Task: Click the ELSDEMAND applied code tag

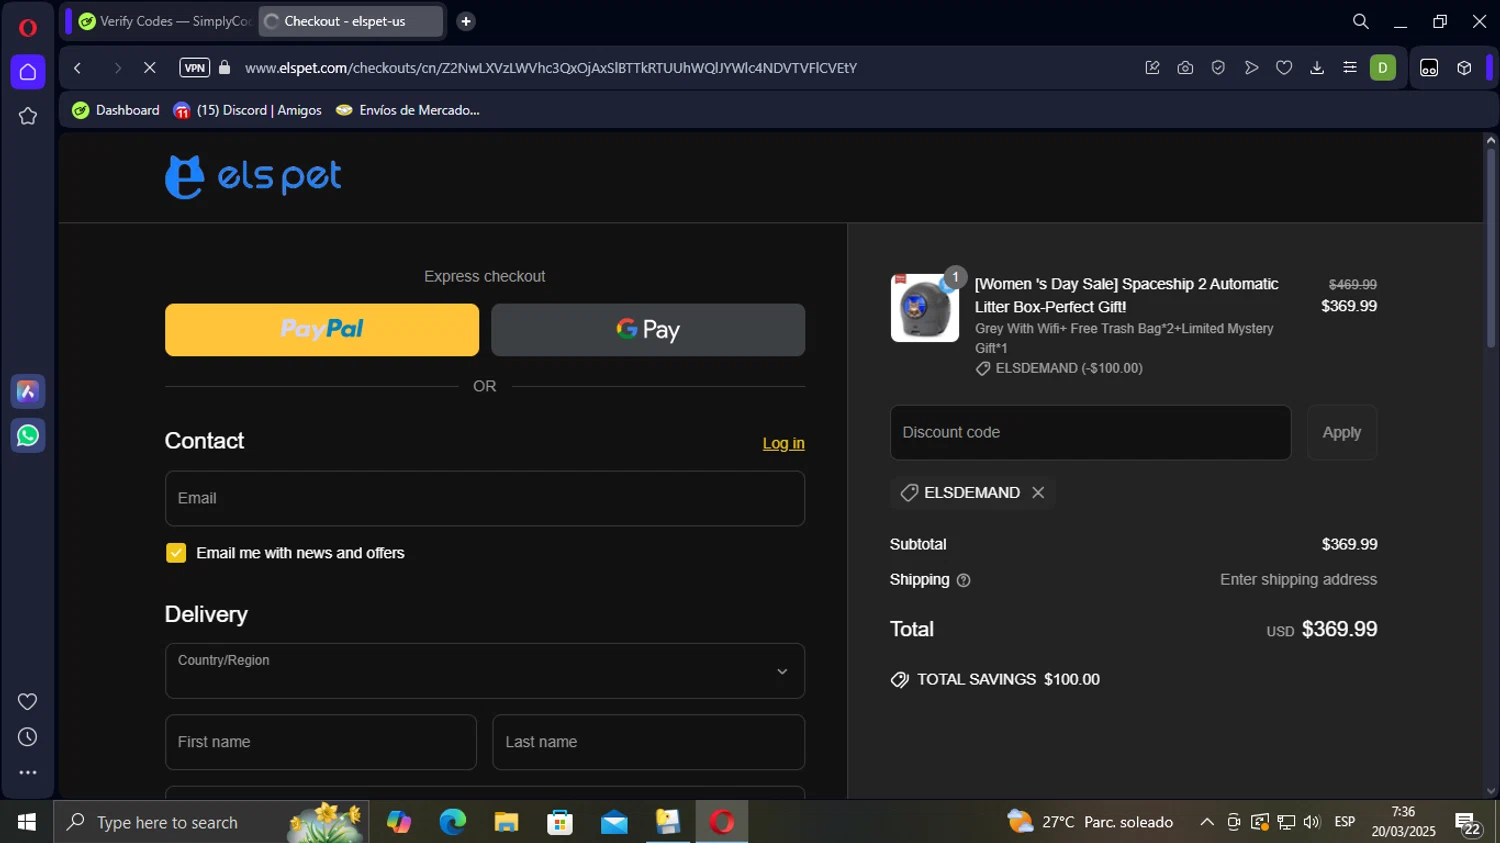Action: coord(972,492)
